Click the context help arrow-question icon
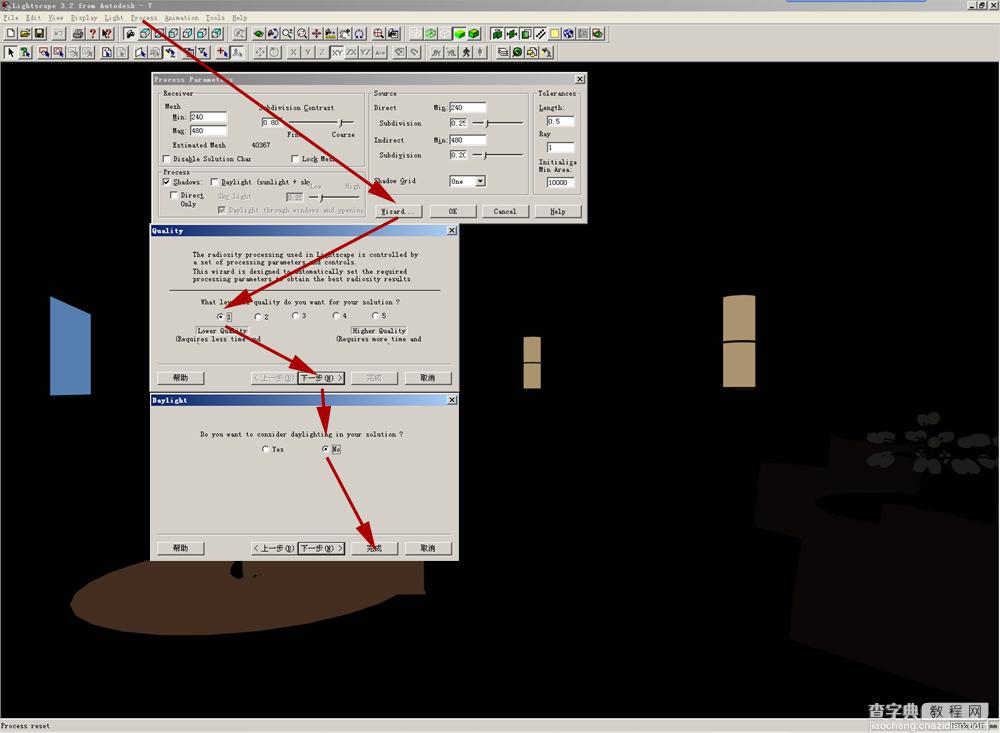This screenshot has width=1000, height=733. click(107, 33)
